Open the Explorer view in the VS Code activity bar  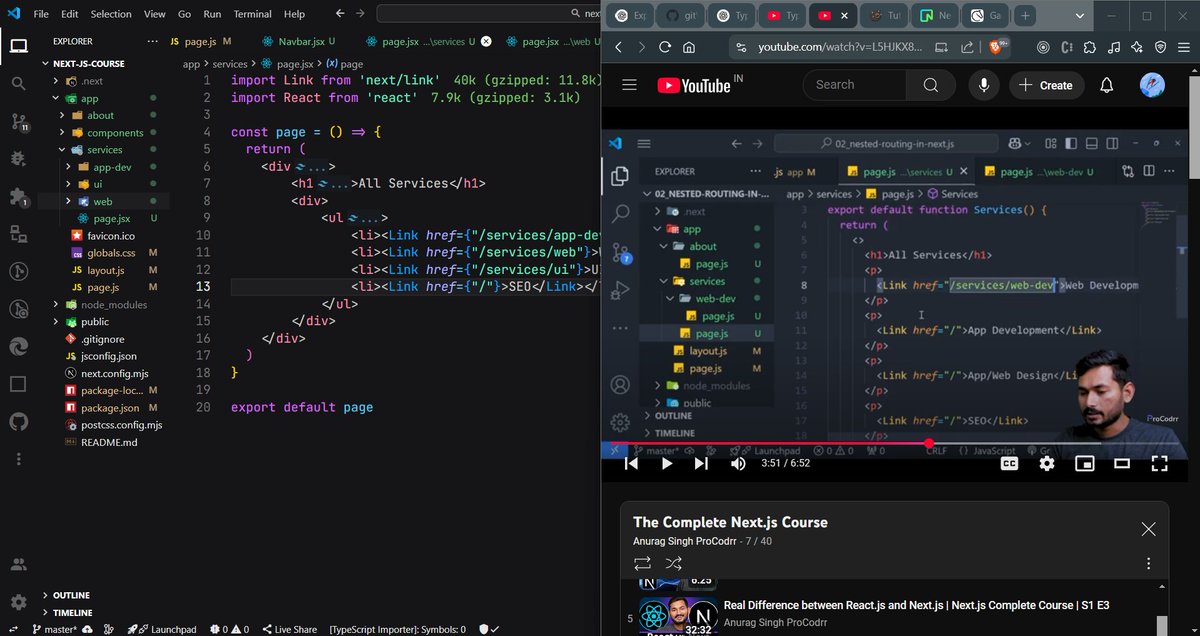18,46
